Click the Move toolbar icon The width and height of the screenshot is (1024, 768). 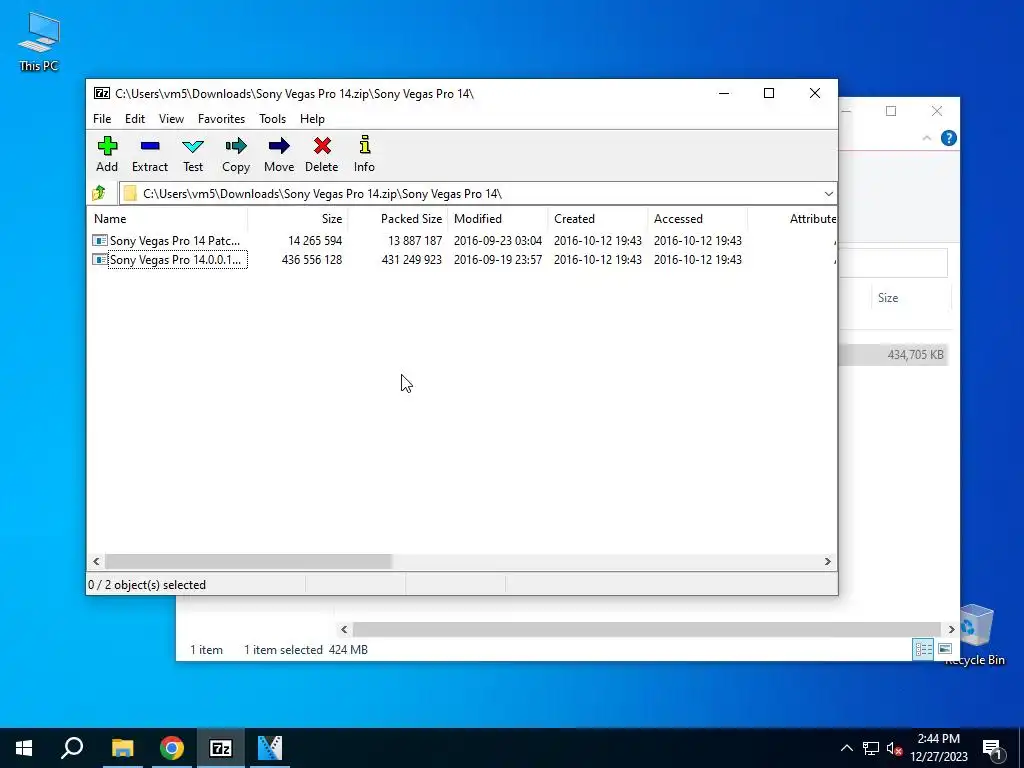point(279,146)
